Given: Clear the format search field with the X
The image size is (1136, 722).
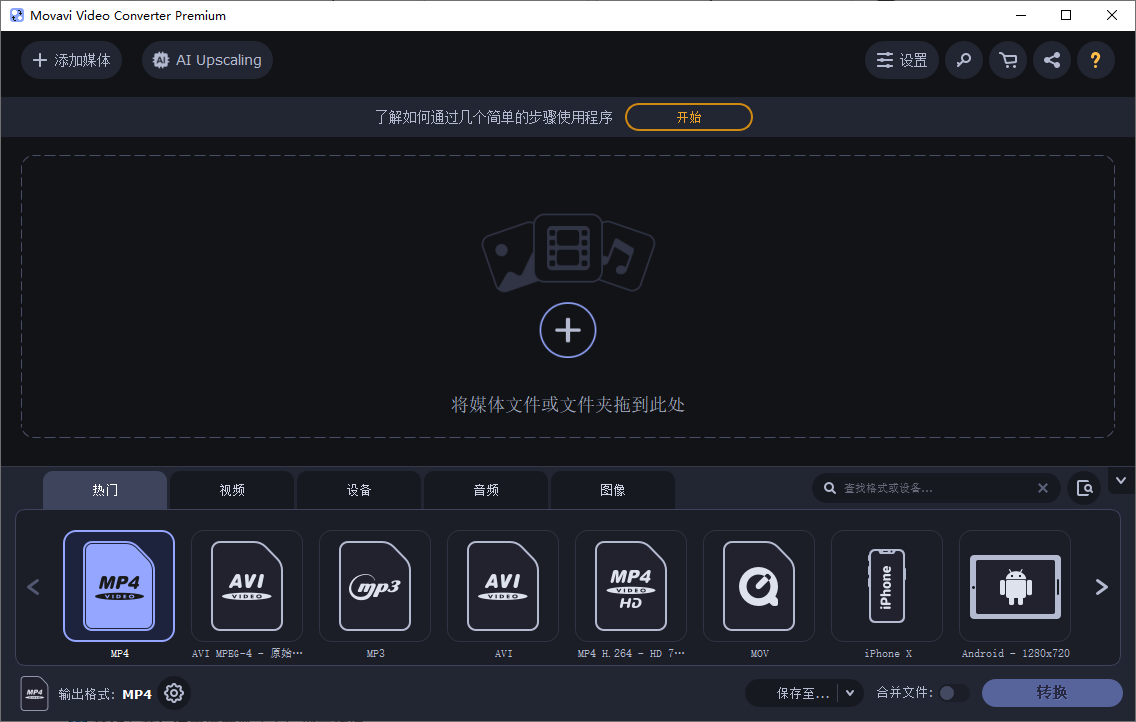Looking at the screenshot, I should (1043, 488).
